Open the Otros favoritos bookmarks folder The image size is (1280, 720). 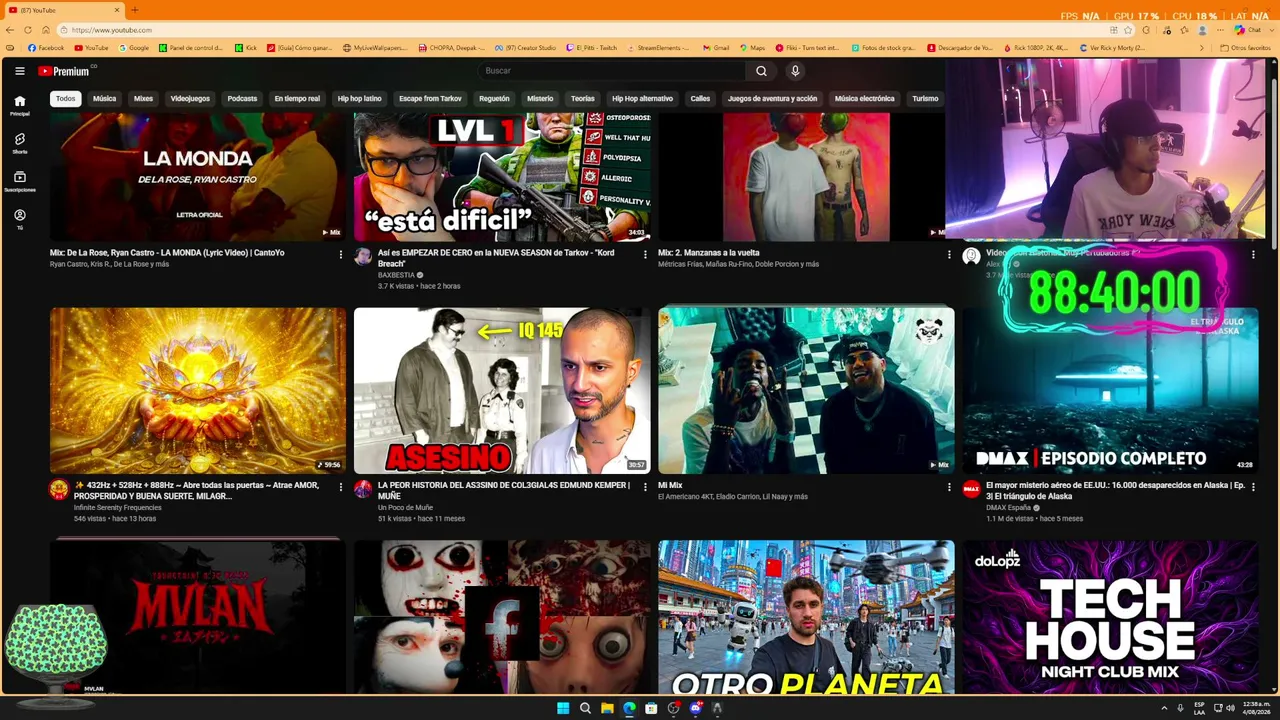coord(1245,48)
